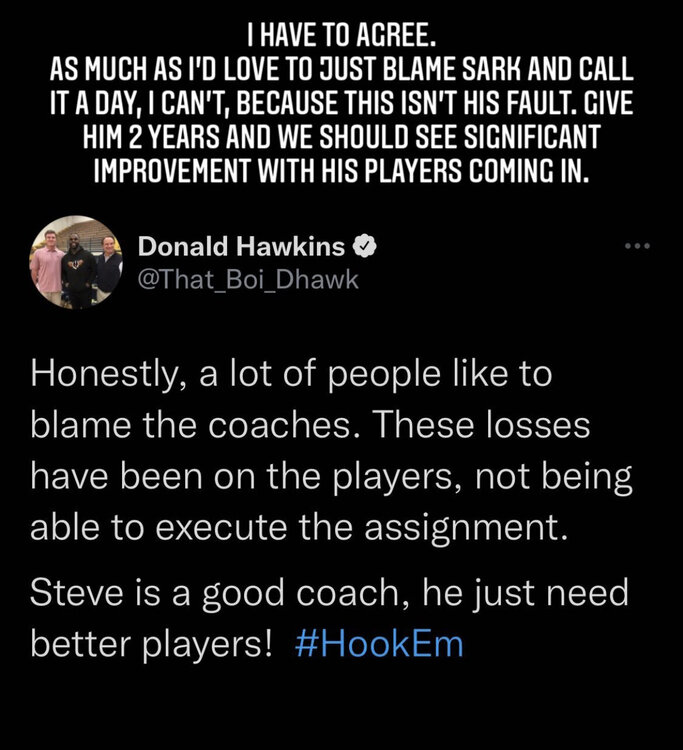The width and height of the screenshot is (683, 750).
Task: Open the @That_Boi_Dhawk handle link
Action: tap(248, 280)
